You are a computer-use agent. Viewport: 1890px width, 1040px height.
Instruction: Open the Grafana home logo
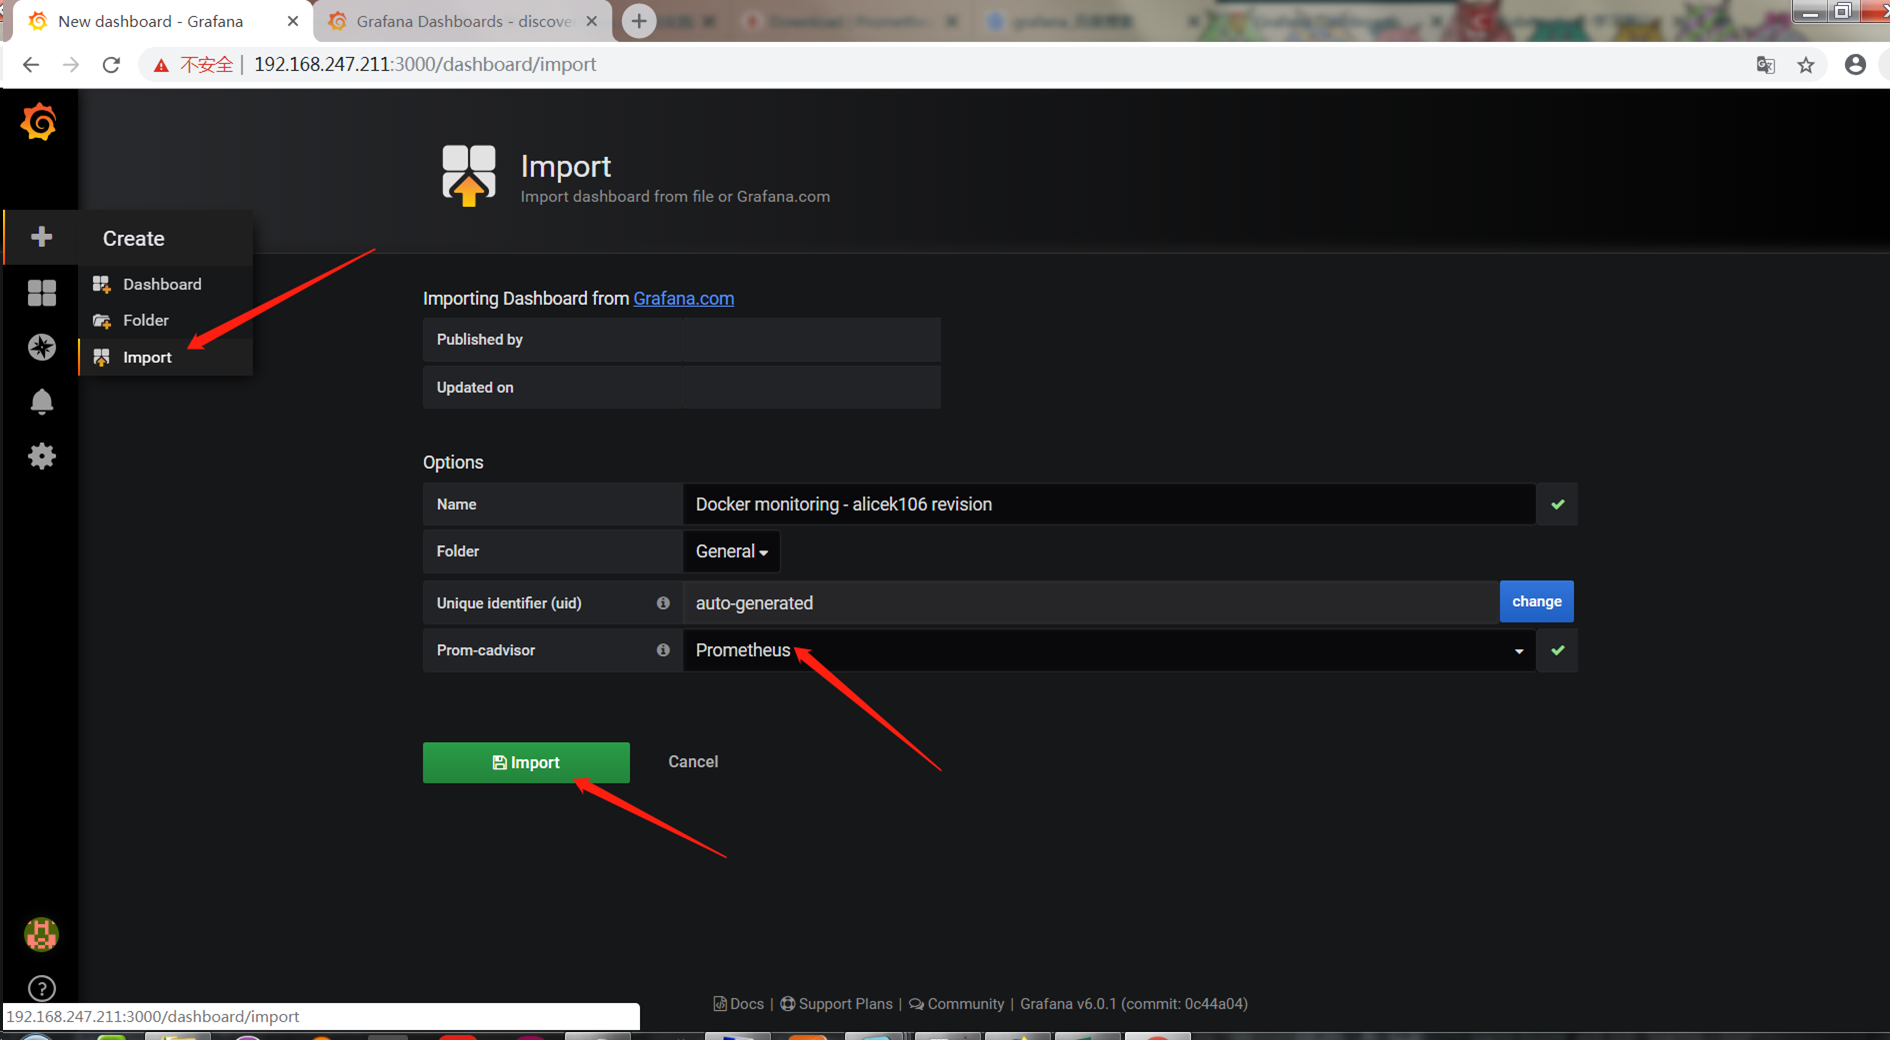click(39, 123)
